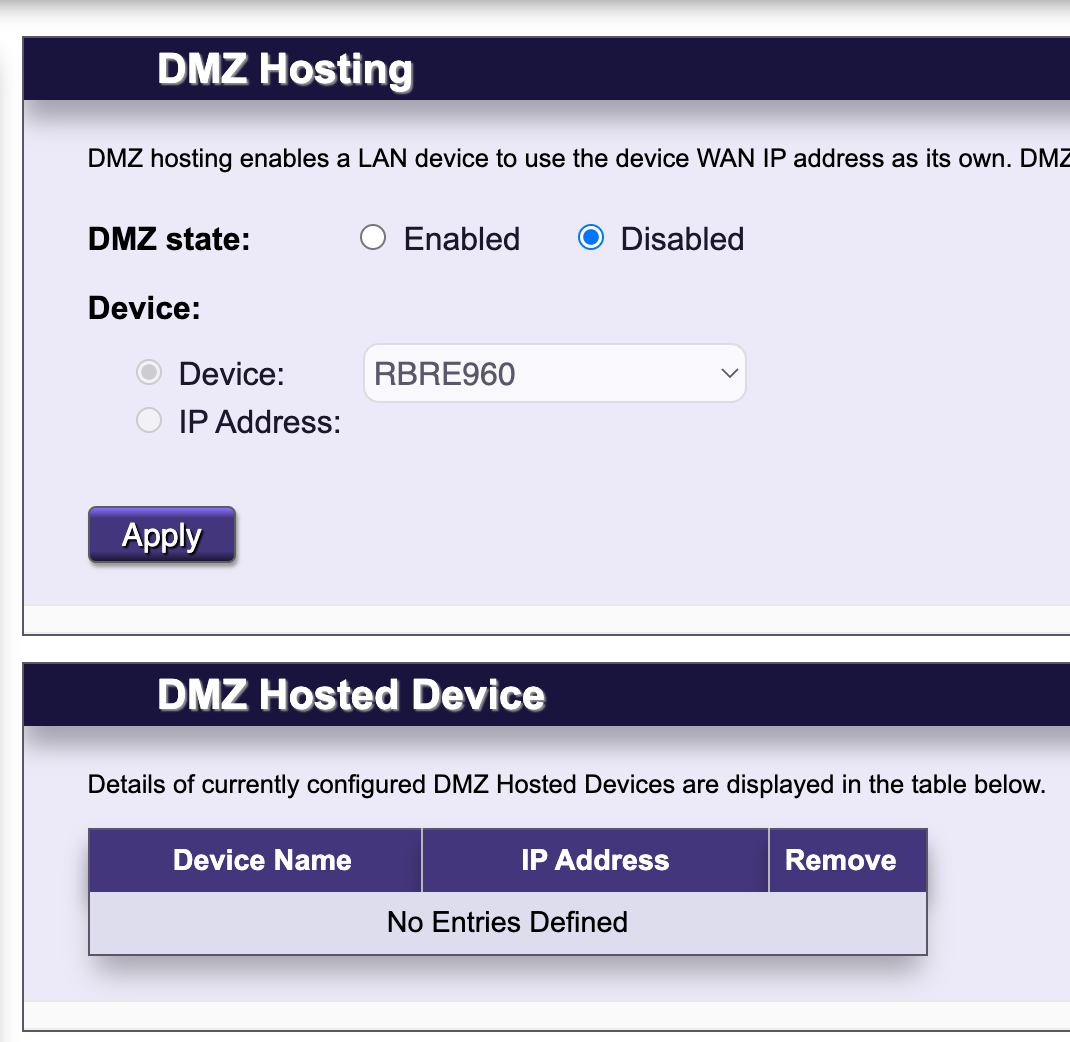Click the DMZ Hosting section title
Screen dimensions: 1070x1042
285,70
